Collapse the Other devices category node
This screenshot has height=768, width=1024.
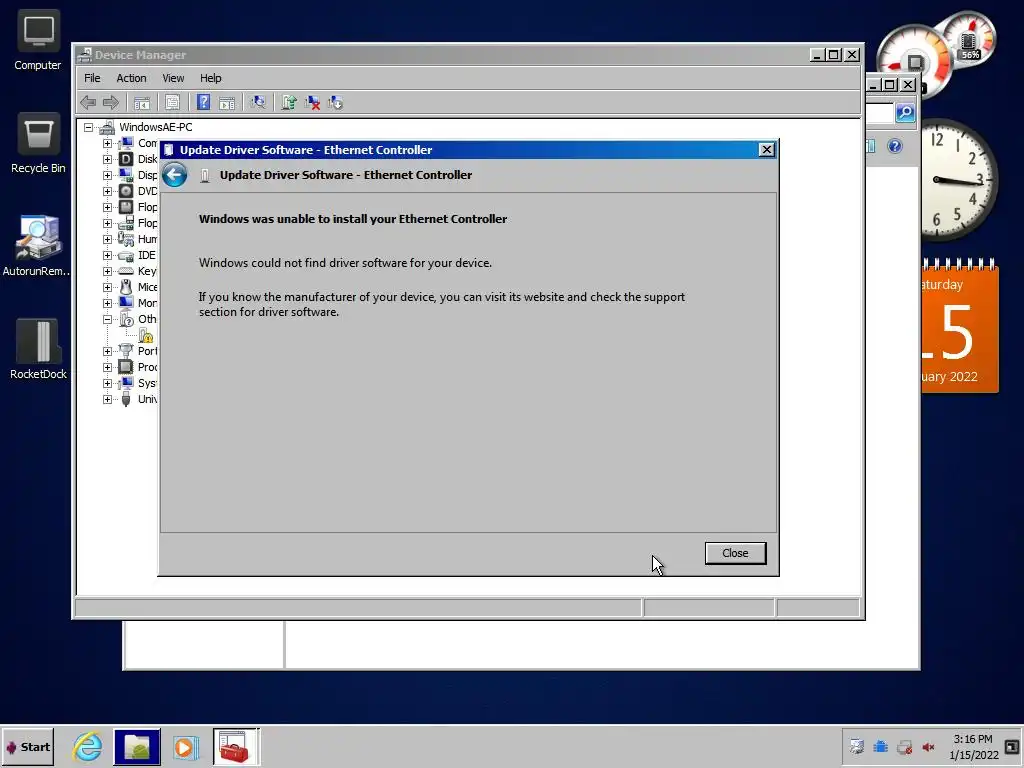[107, 319]
